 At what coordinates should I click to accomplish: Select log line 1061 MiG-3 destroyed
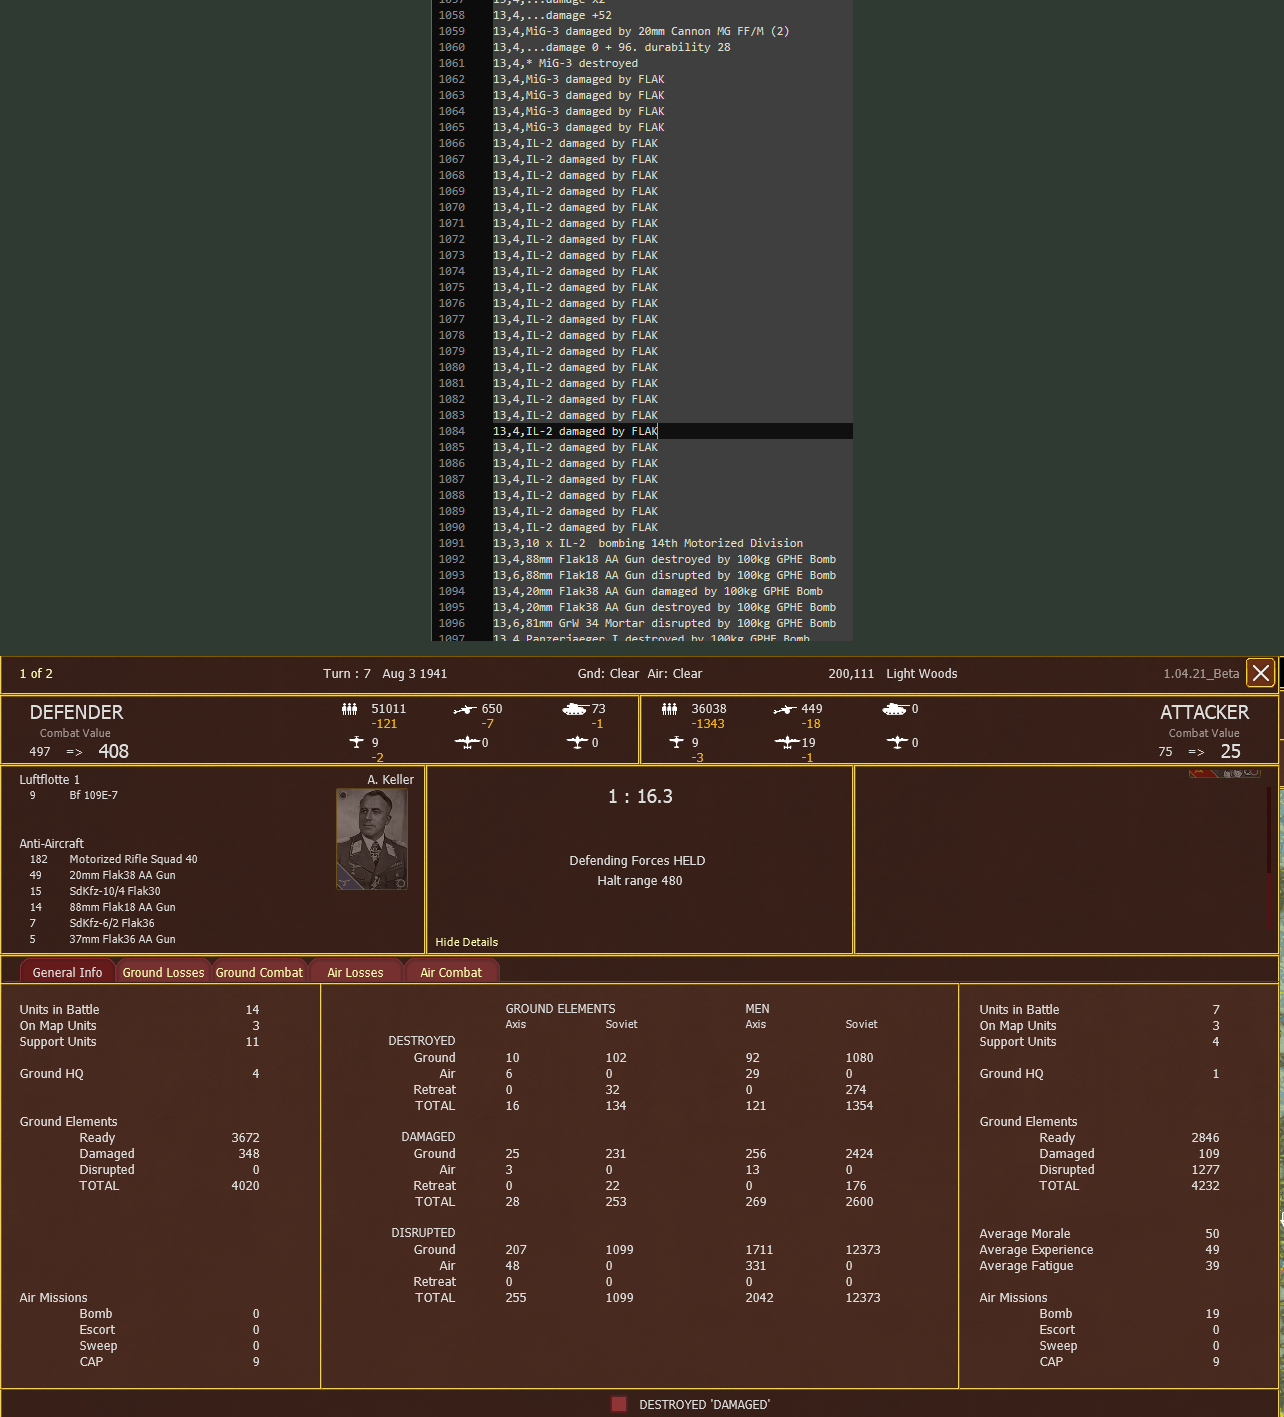565,63
